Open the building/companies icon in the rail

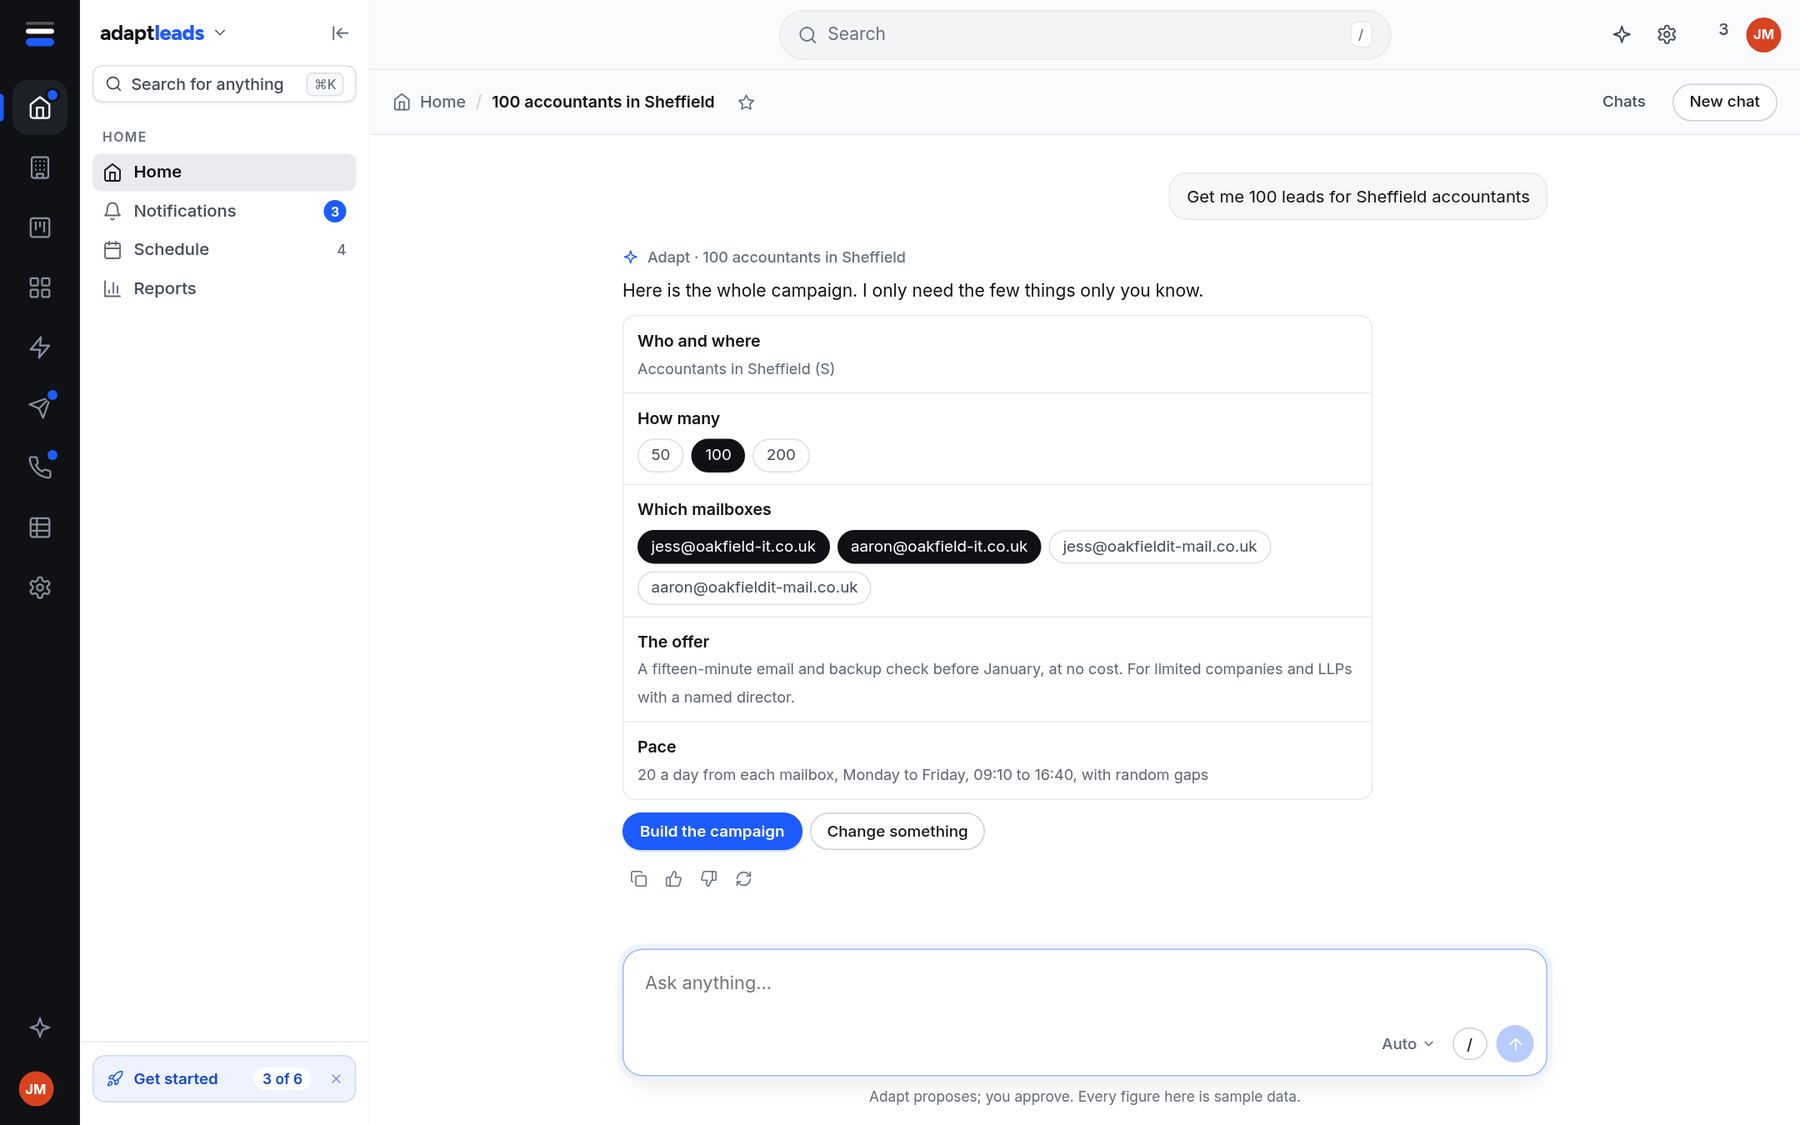click(x=40, y=167)
